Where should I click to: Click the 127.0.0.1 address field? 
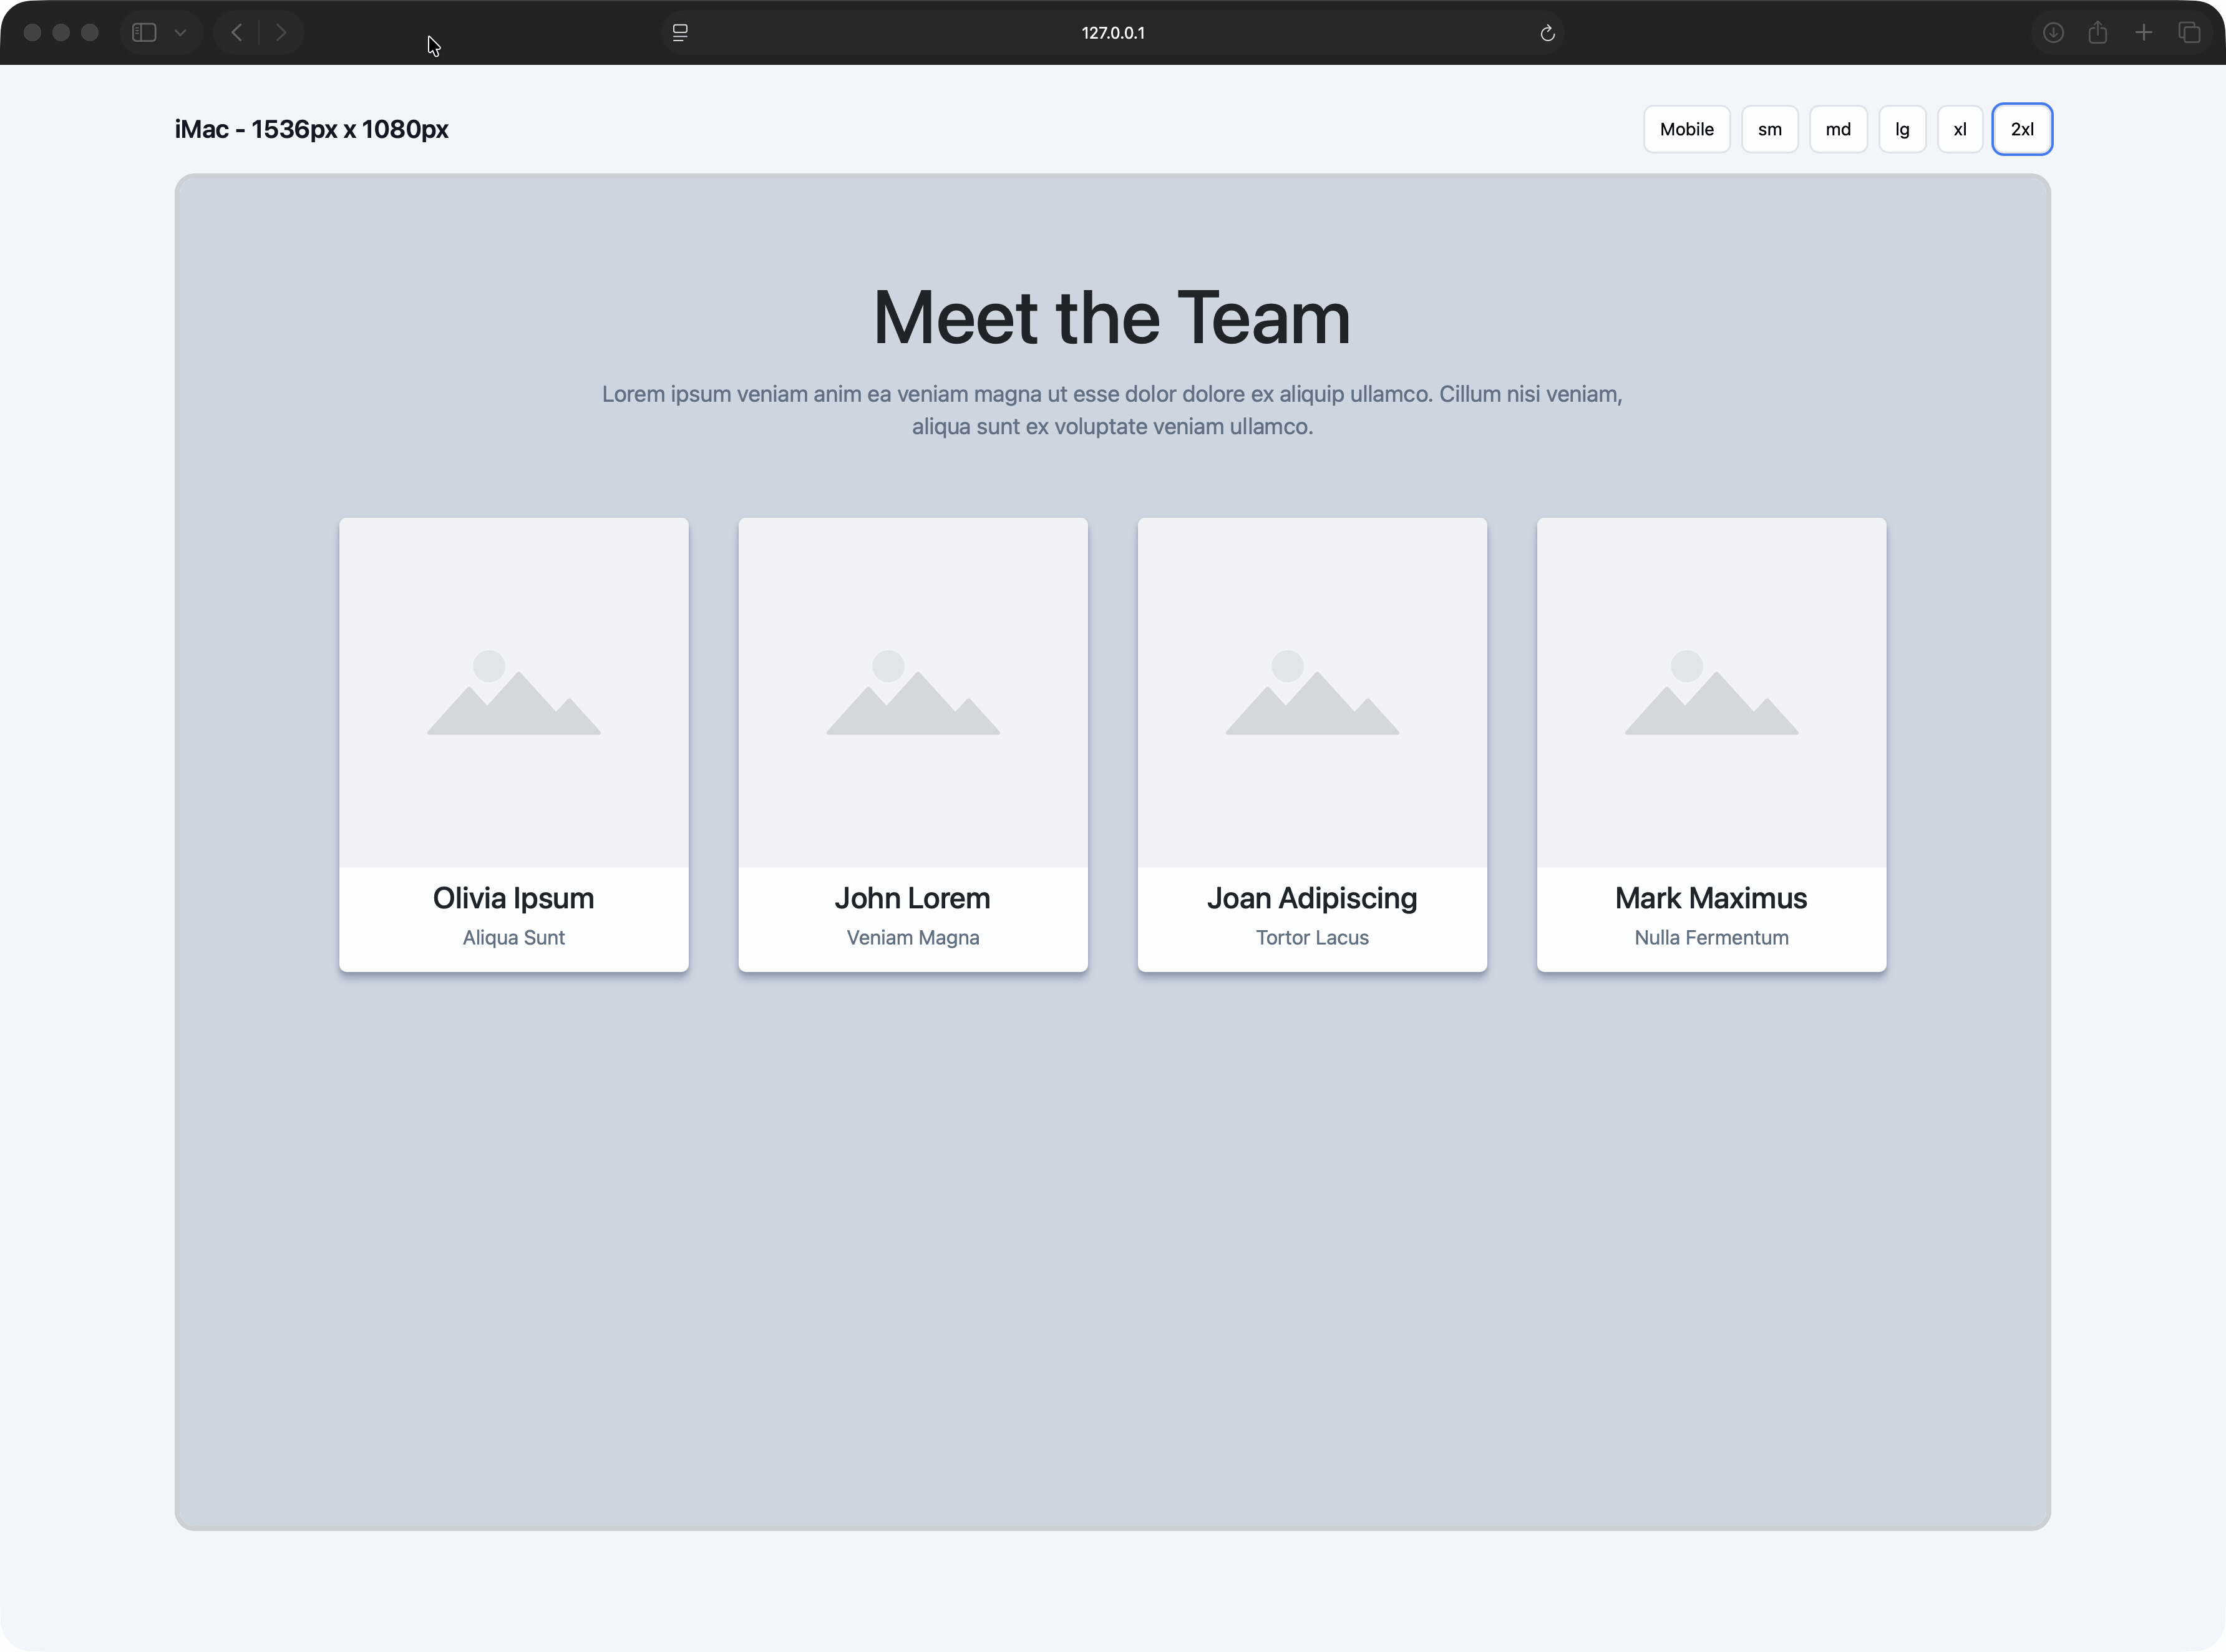[1112, 33]
